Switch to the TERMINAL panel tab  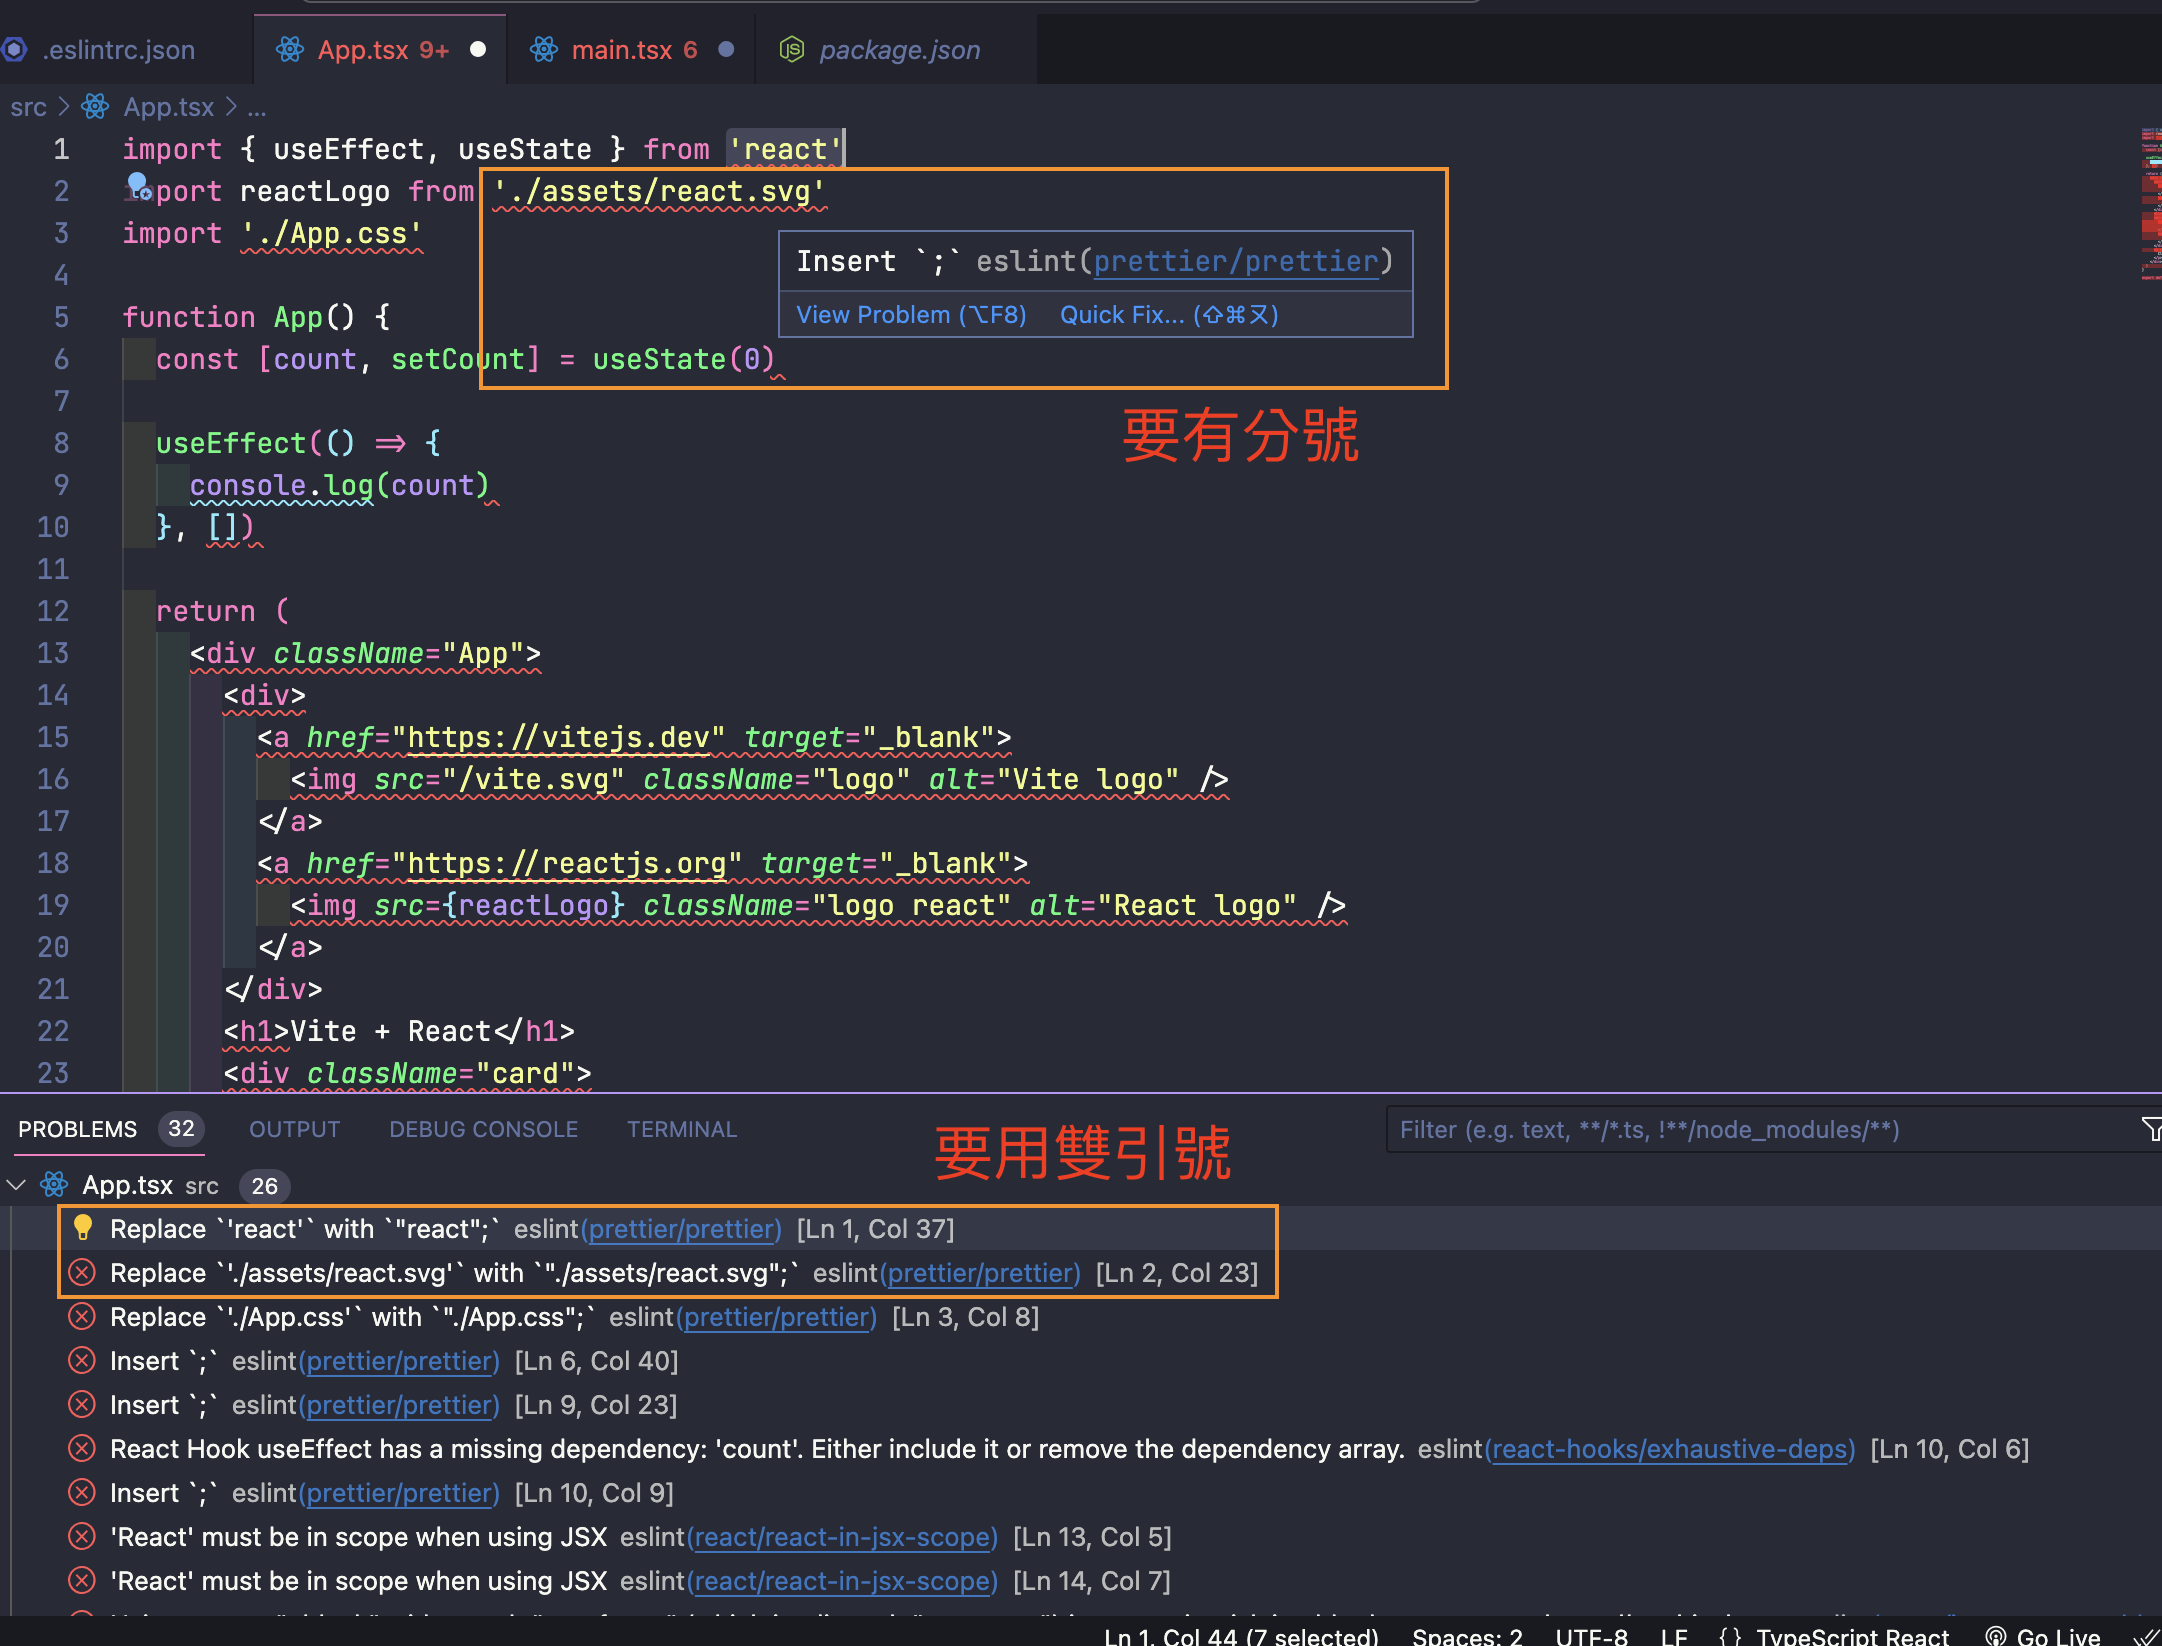click(x=682, y=1130)
